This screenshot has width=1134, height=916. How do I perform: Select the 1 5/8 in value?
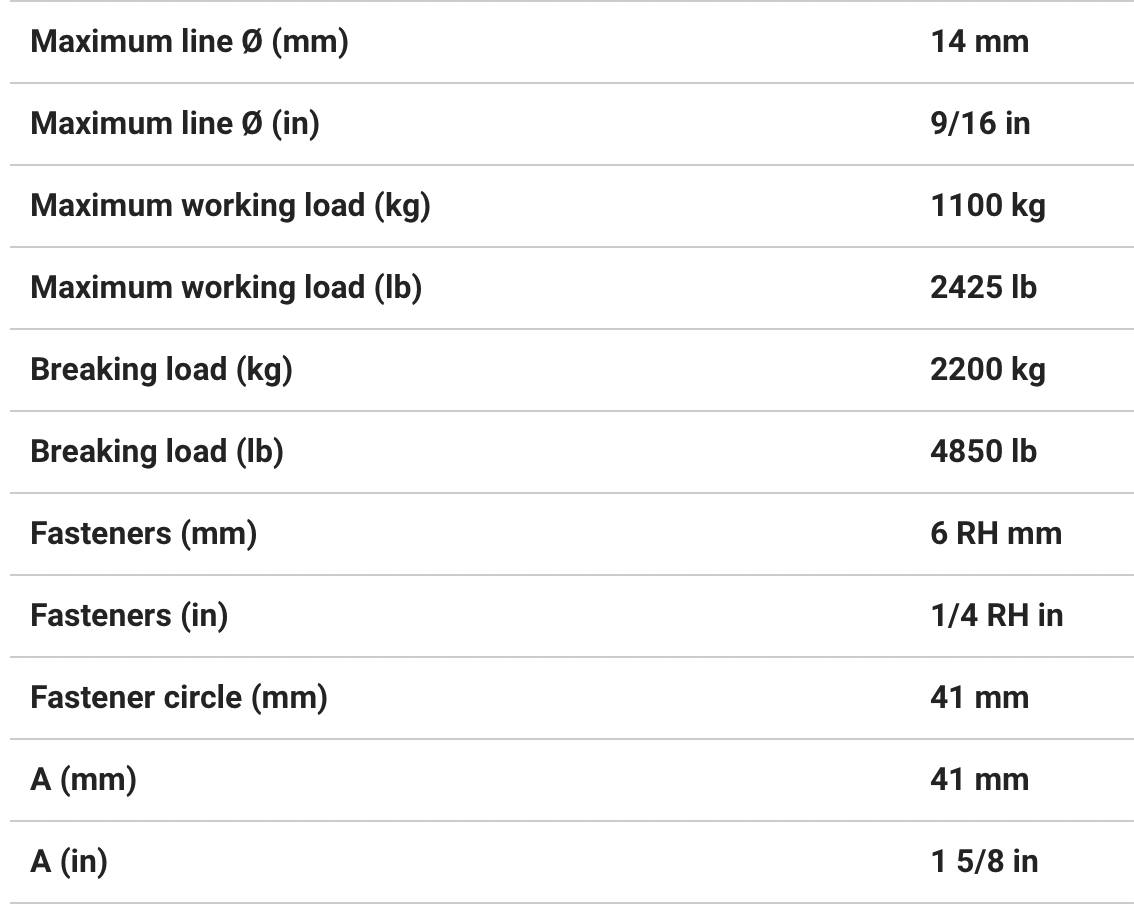tap(984, 862)
